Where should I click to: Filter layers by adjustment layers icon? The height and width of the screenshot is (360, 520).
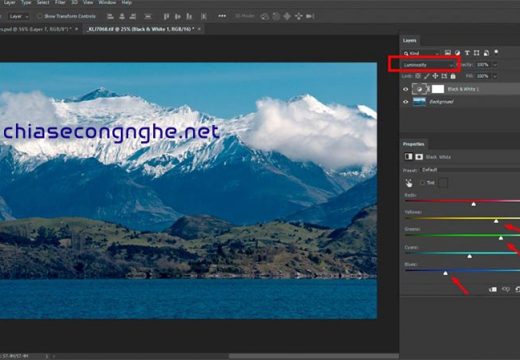click(x=457, y=53)
